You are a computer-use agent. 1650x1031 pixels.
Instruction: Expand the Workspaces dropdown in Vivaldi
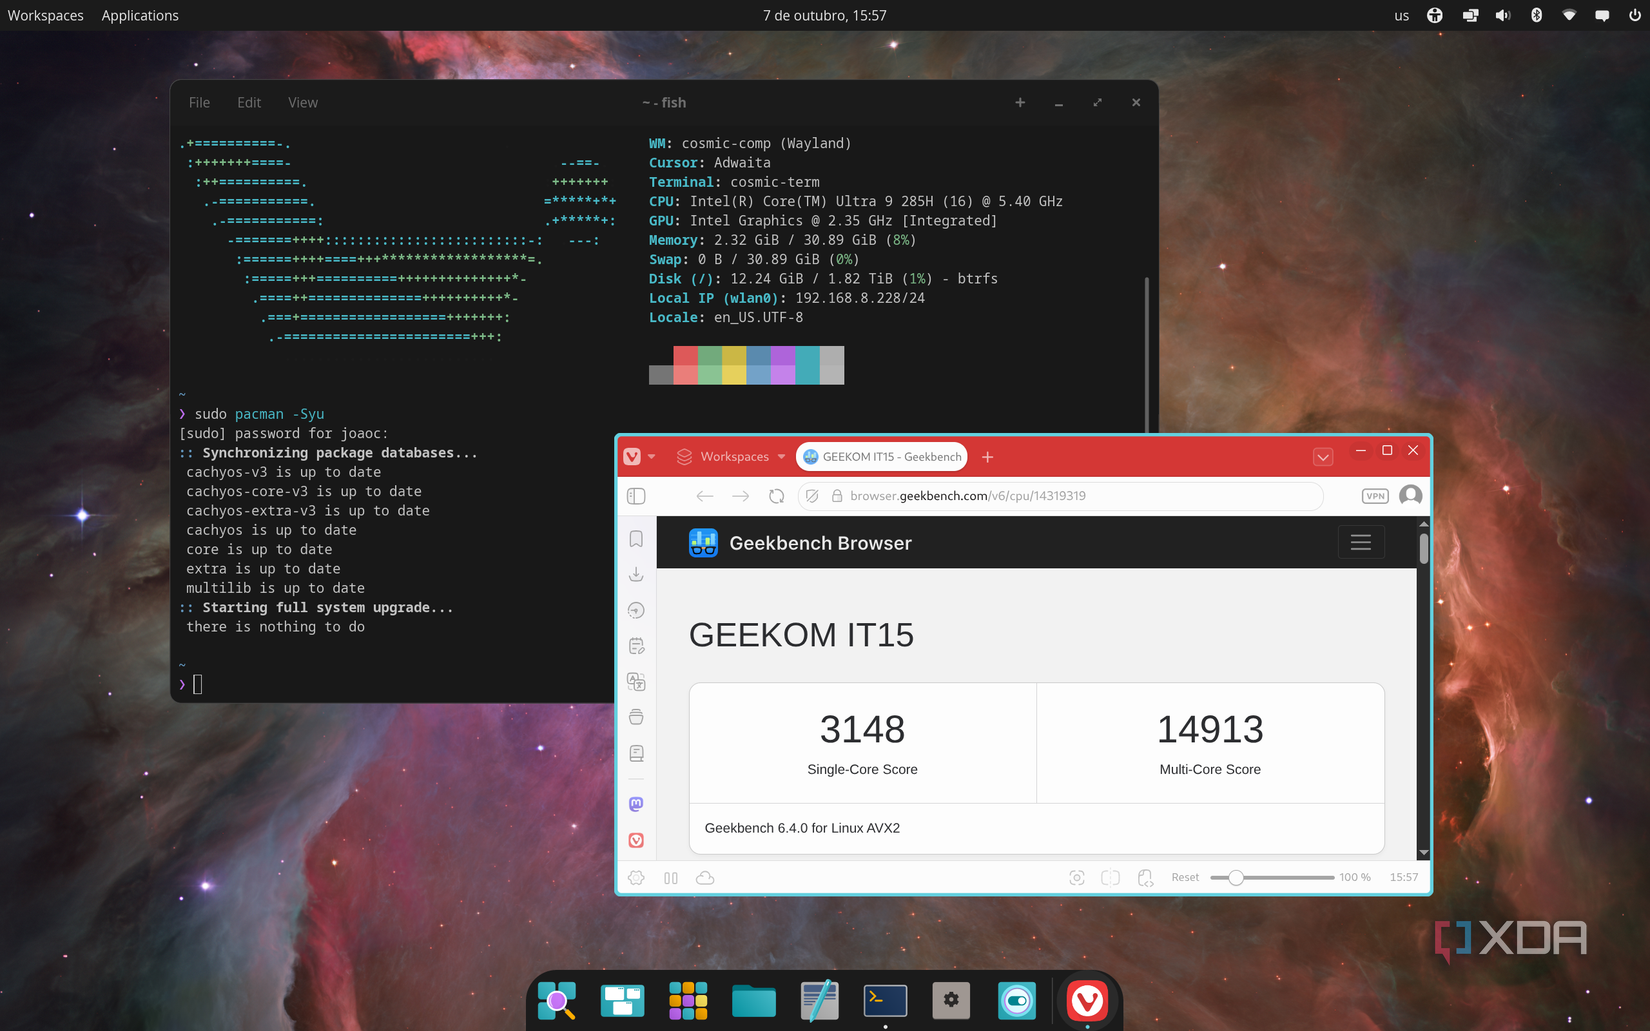coord(781,456)
